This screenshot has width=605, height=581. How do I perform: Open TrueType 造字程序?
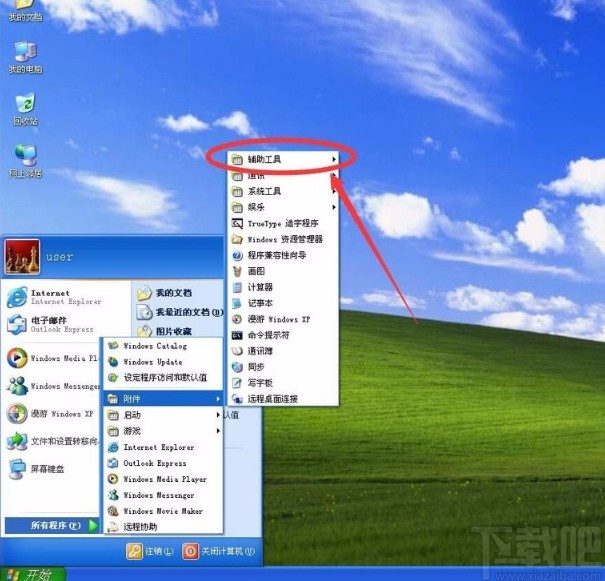coord(284,223)
